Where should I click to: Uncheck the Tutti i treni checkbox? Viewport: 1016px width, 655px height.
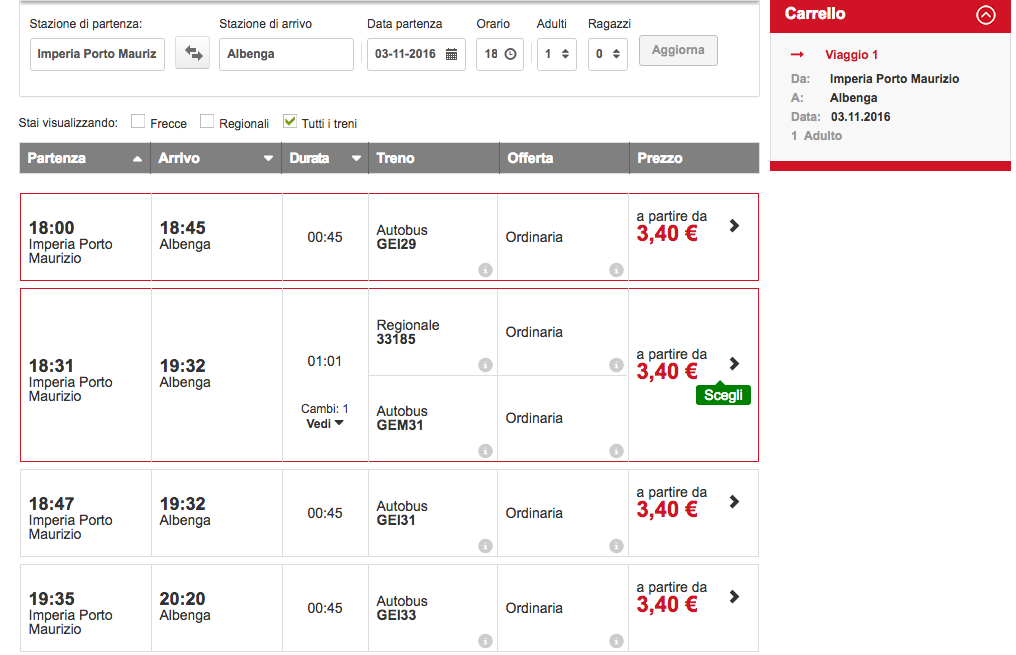tap(290, 122)
